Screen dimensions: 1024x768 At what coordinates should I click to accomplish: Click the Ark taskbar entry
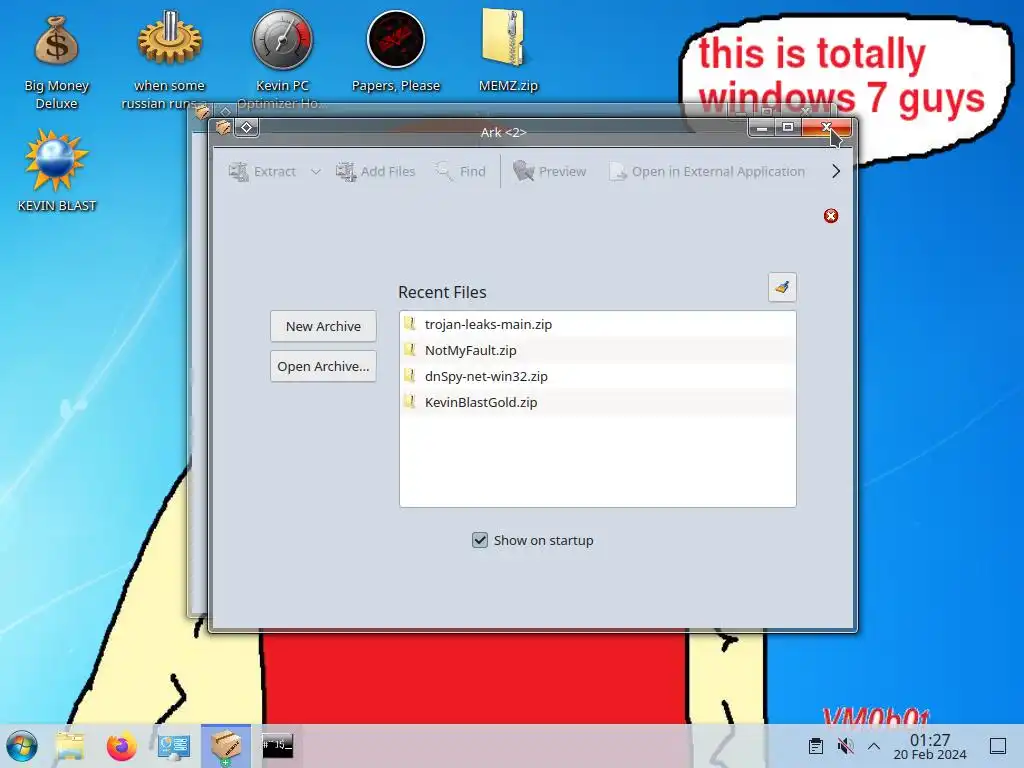pos(225,746)
